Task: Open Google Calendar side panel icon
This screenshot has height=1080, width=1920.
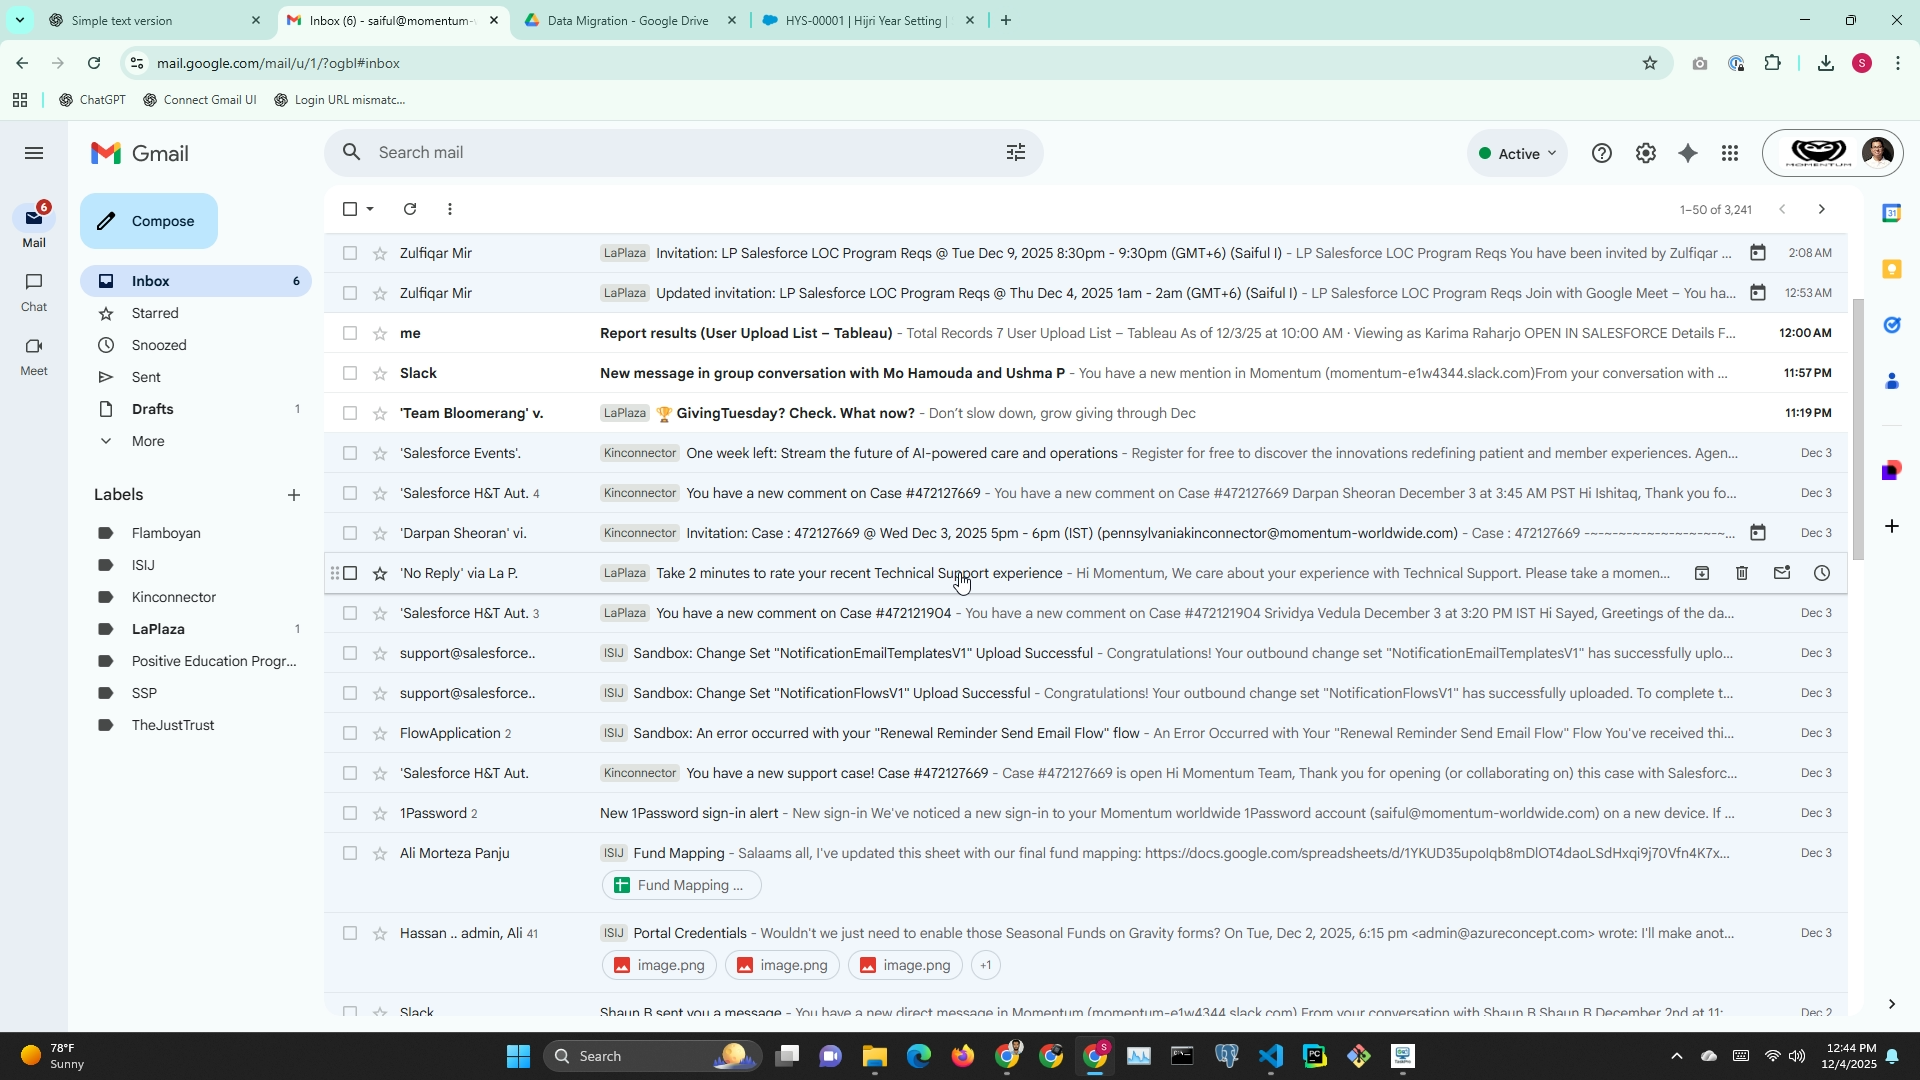Action: tap(1891, 213)
